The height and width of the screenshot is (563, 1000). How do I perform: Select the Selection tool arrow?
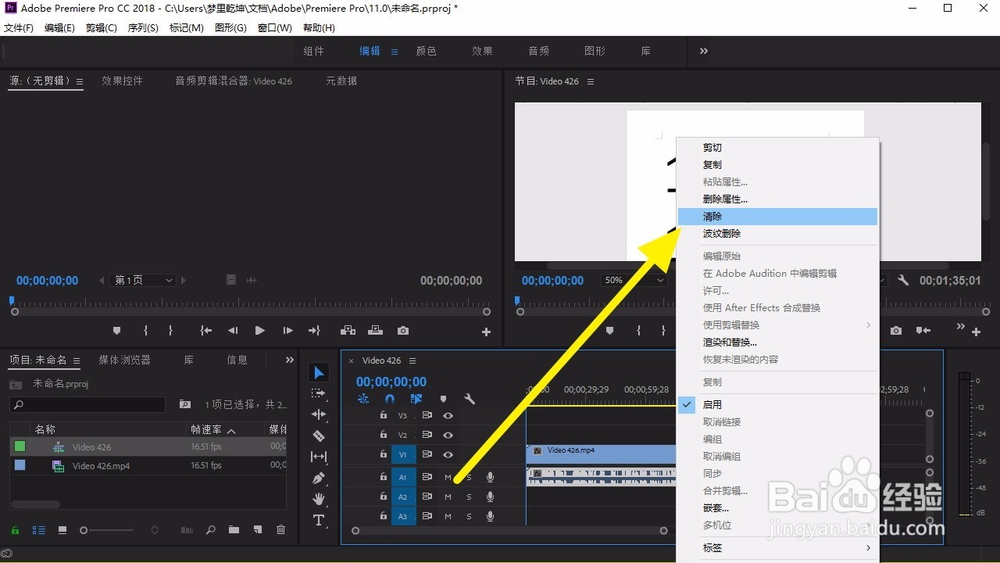pos(319,372)
